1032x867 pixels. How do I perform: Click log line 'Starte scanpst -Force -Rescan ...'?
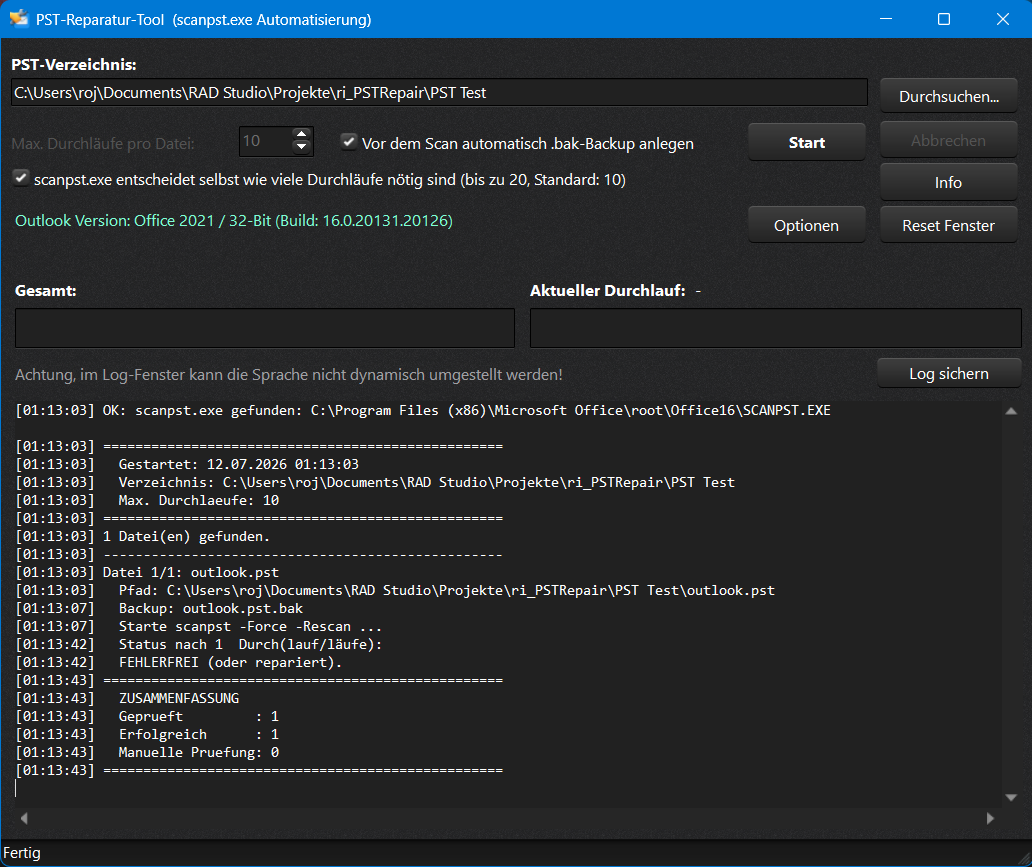click(250, 626)
